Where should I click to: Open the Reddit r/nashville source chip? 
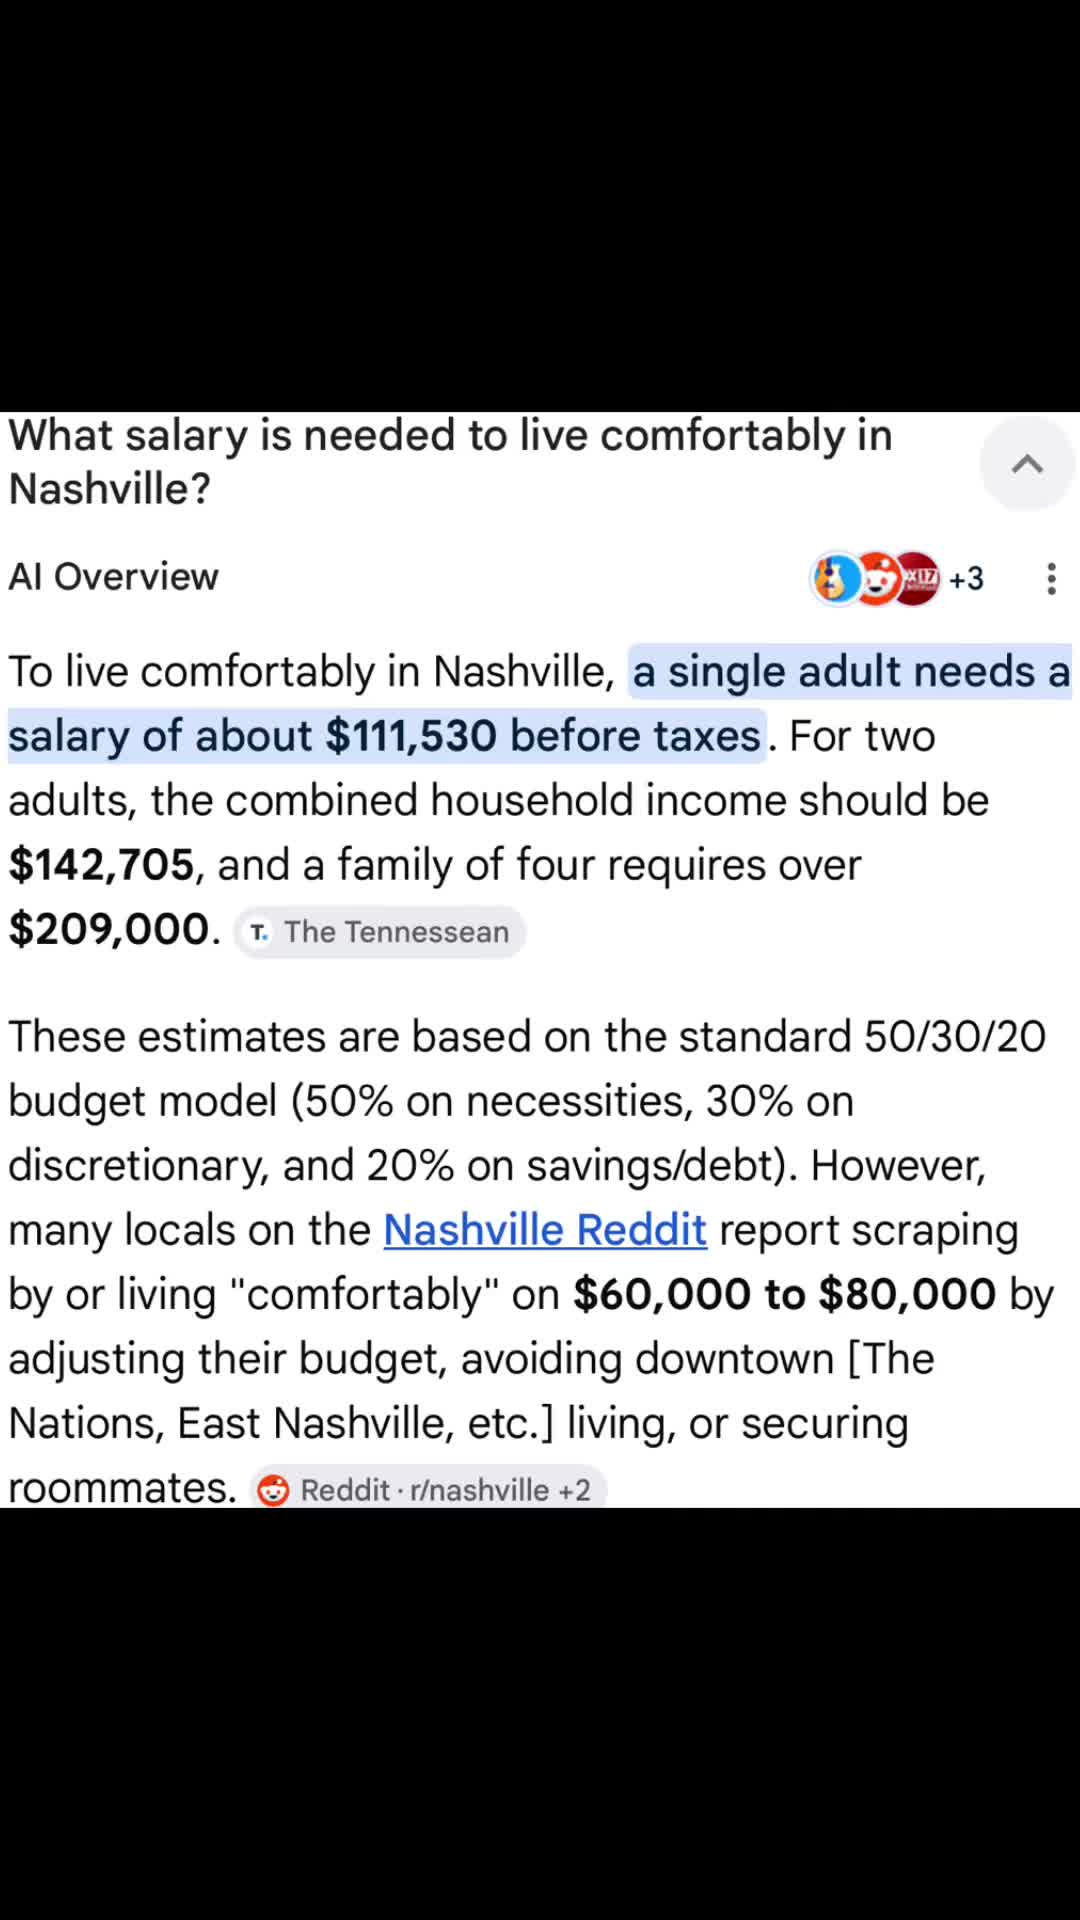click(x=428, y=1489)
